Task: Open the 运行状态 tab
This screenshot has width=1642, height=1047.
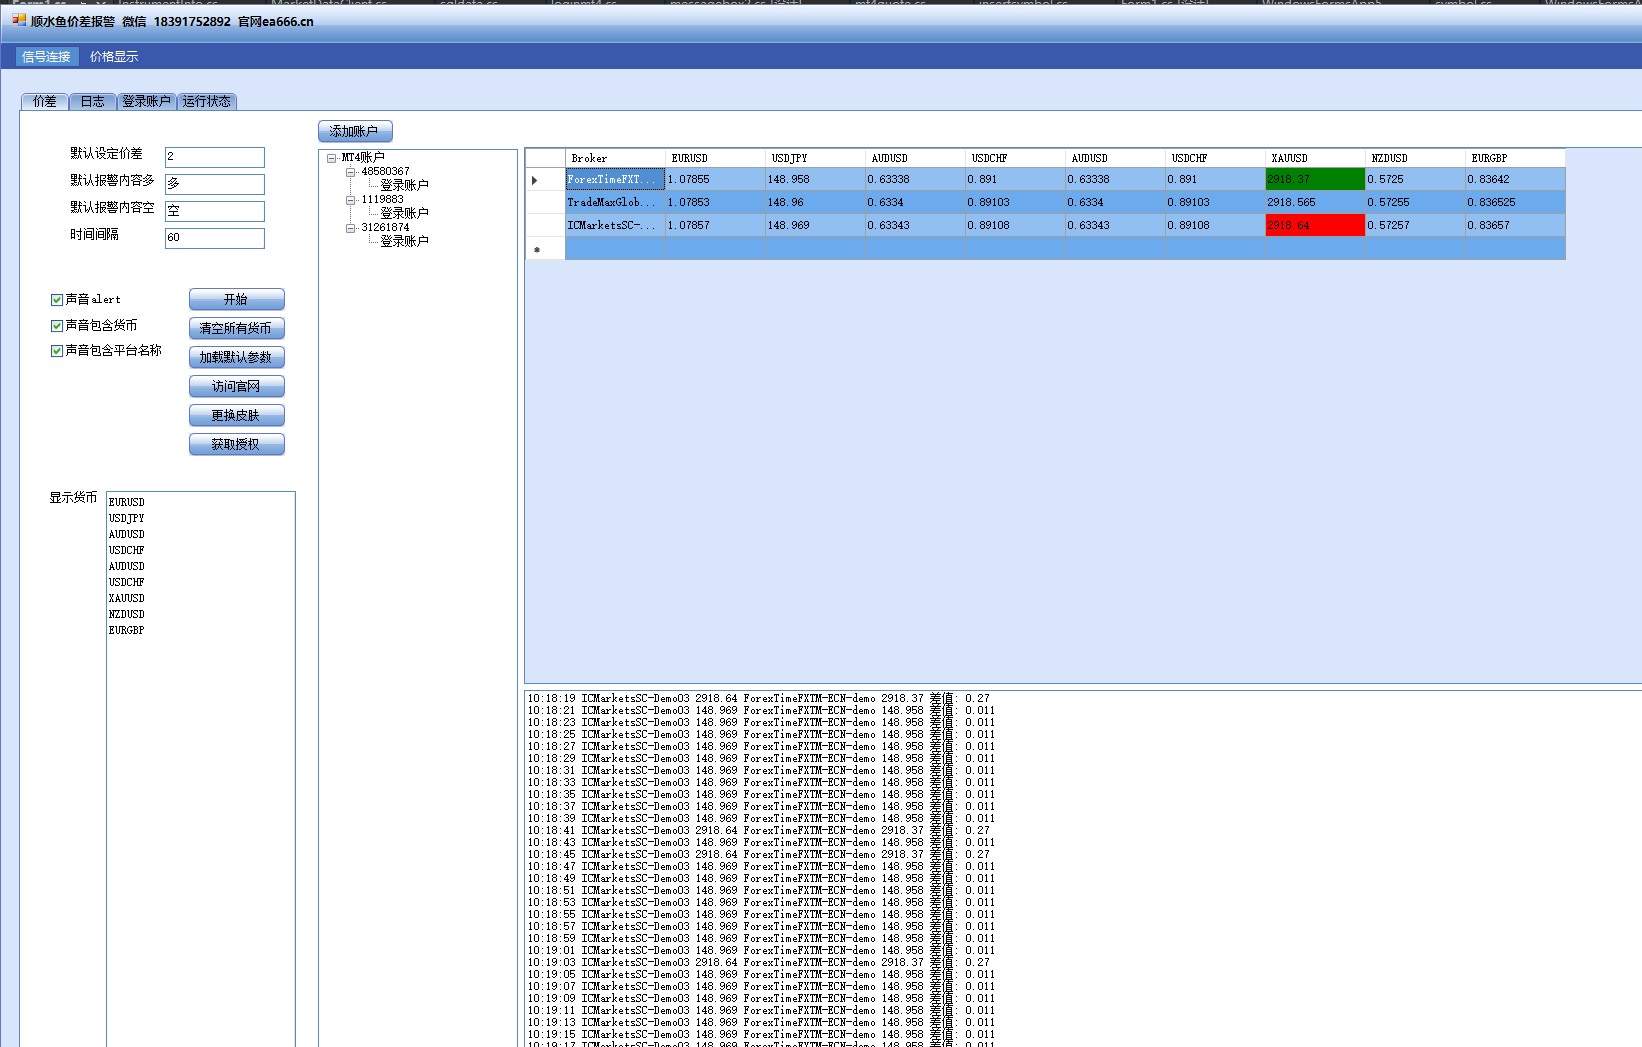Action: pos(206,102)
